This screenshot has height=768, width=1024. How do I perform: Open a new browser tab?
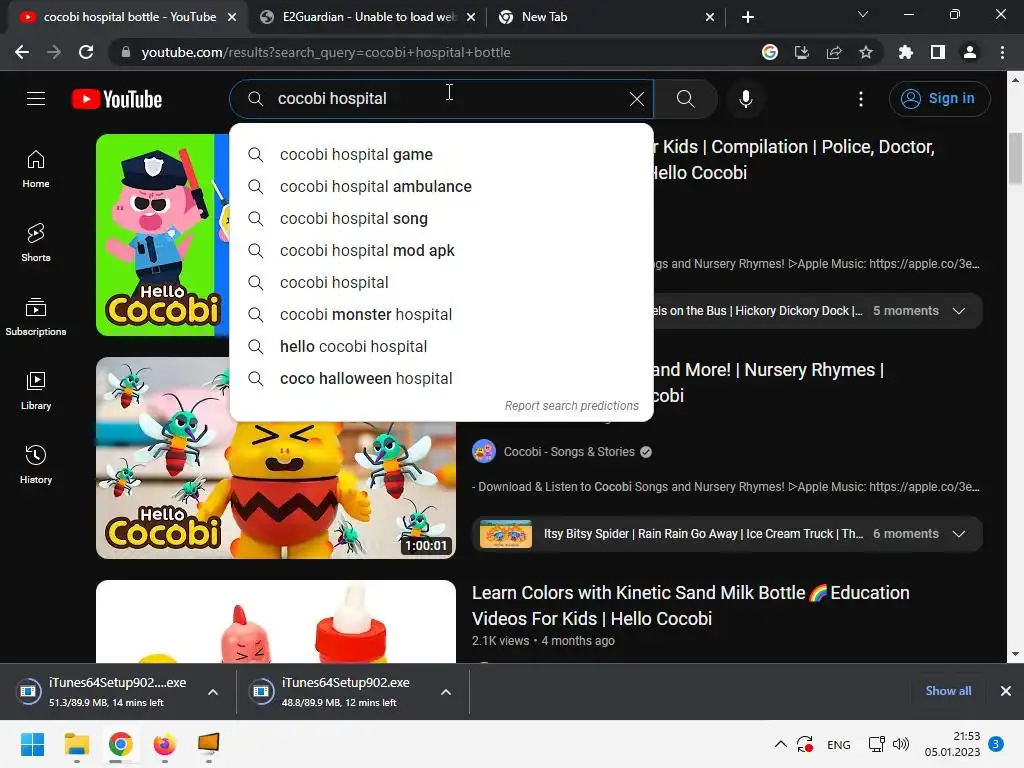tap(748, 17)
